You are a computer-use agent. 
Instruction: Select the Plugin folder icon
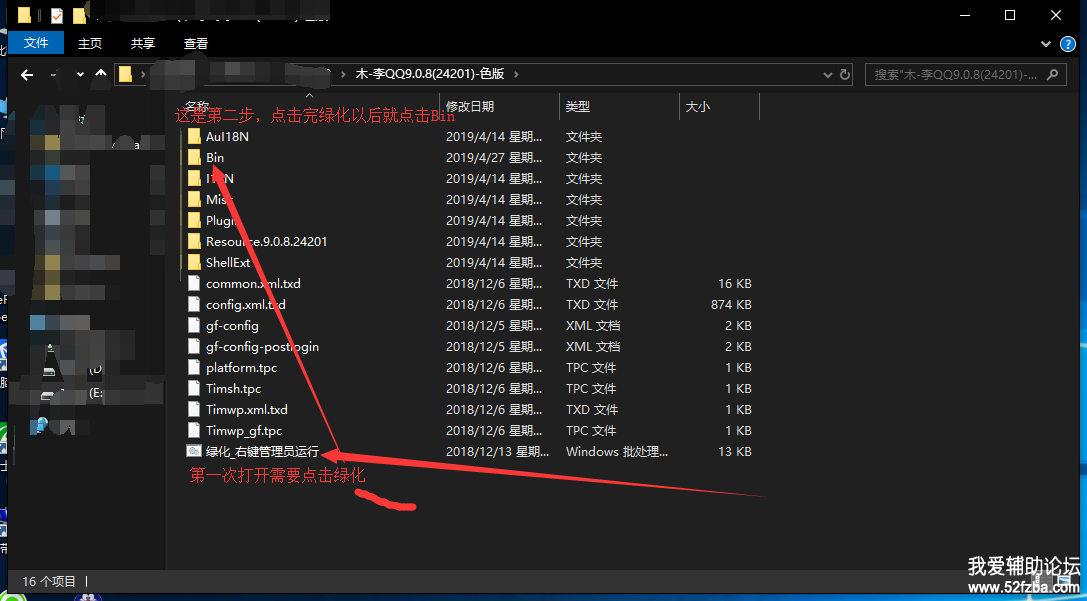click(x=194, y=220)
